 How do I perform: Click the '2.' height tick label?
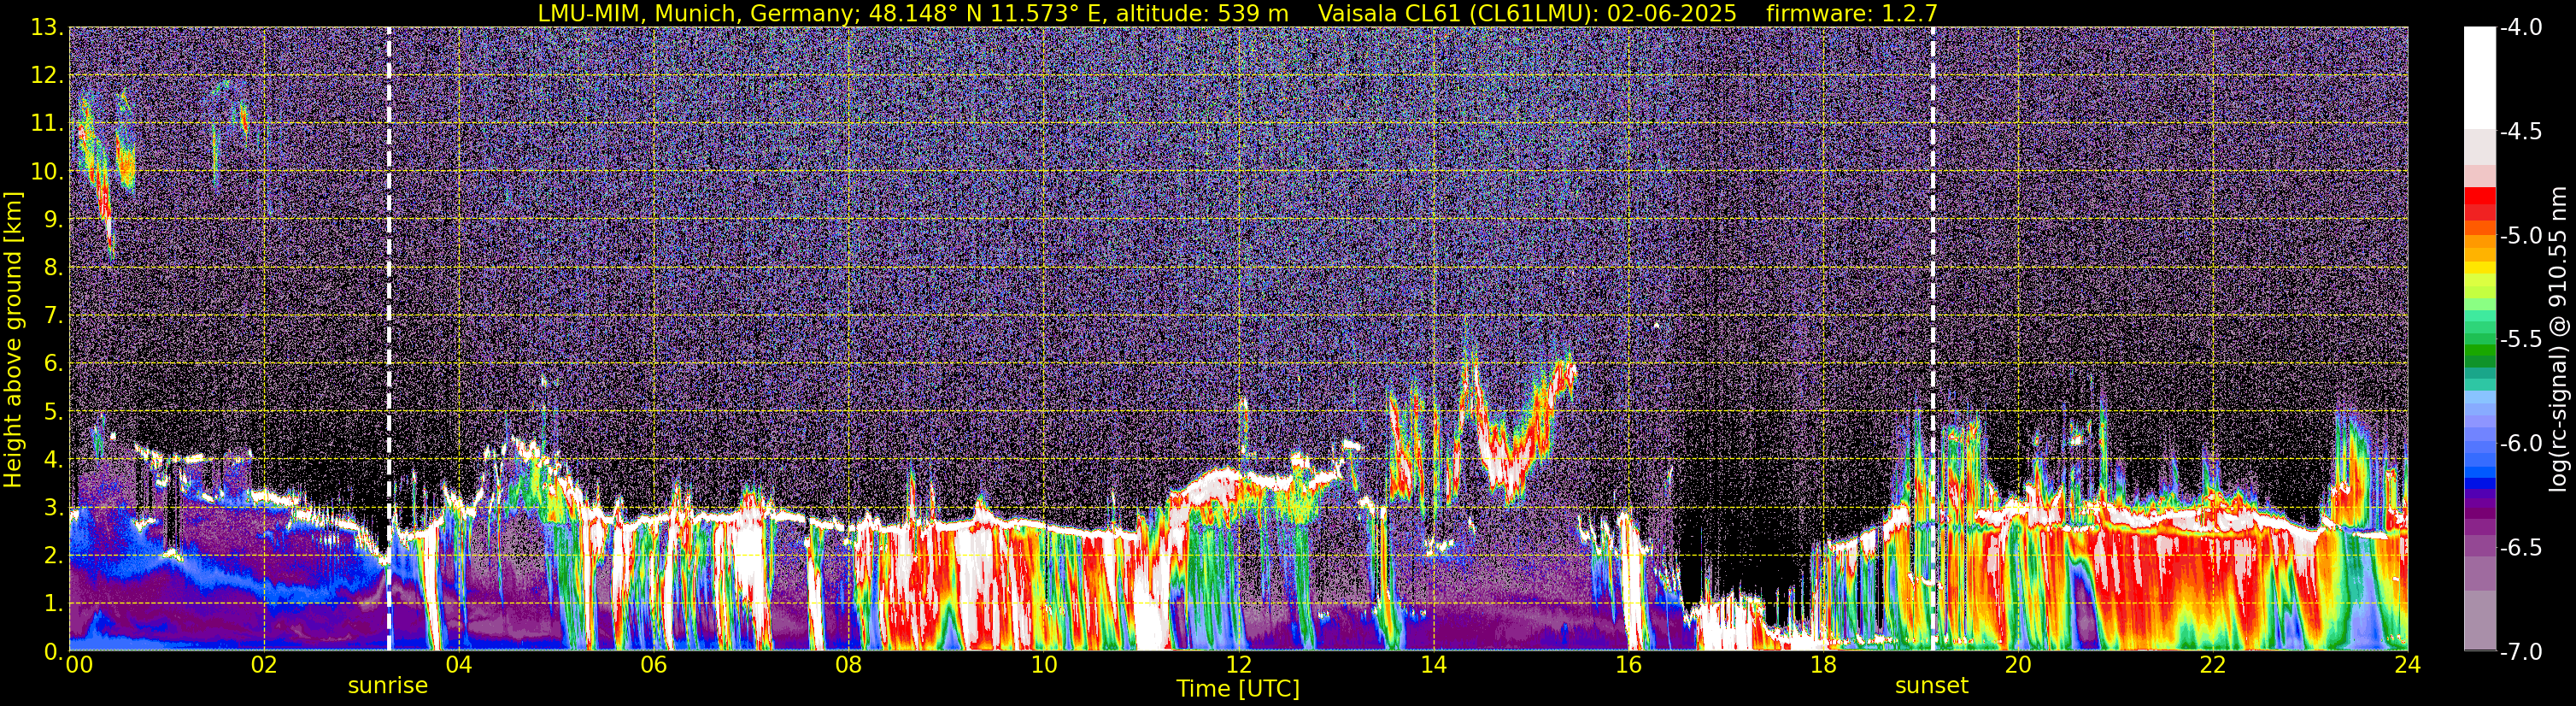coord(52,556)
